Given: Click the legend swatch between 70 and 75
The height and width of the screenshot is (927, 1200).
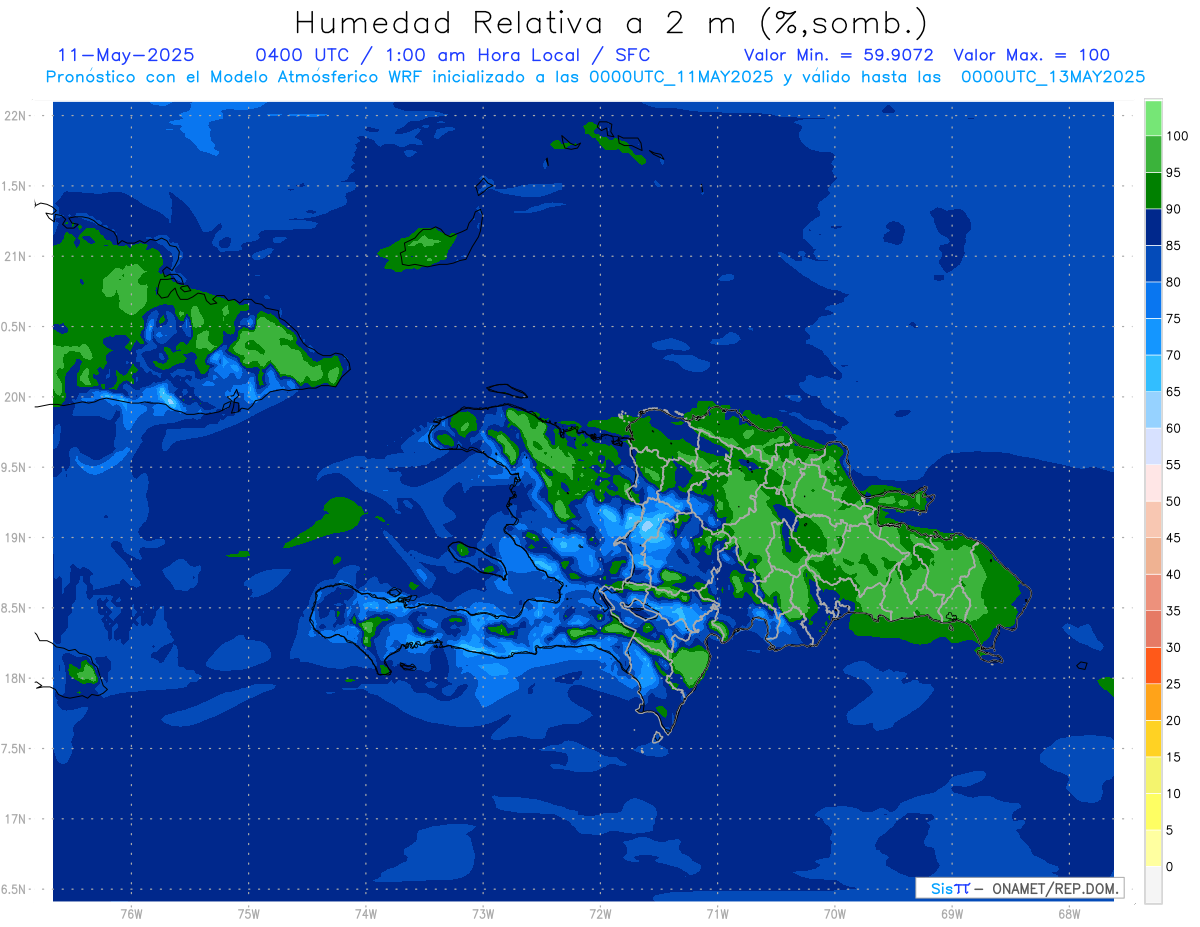Looking at the screenshot, I should 1153,337.
